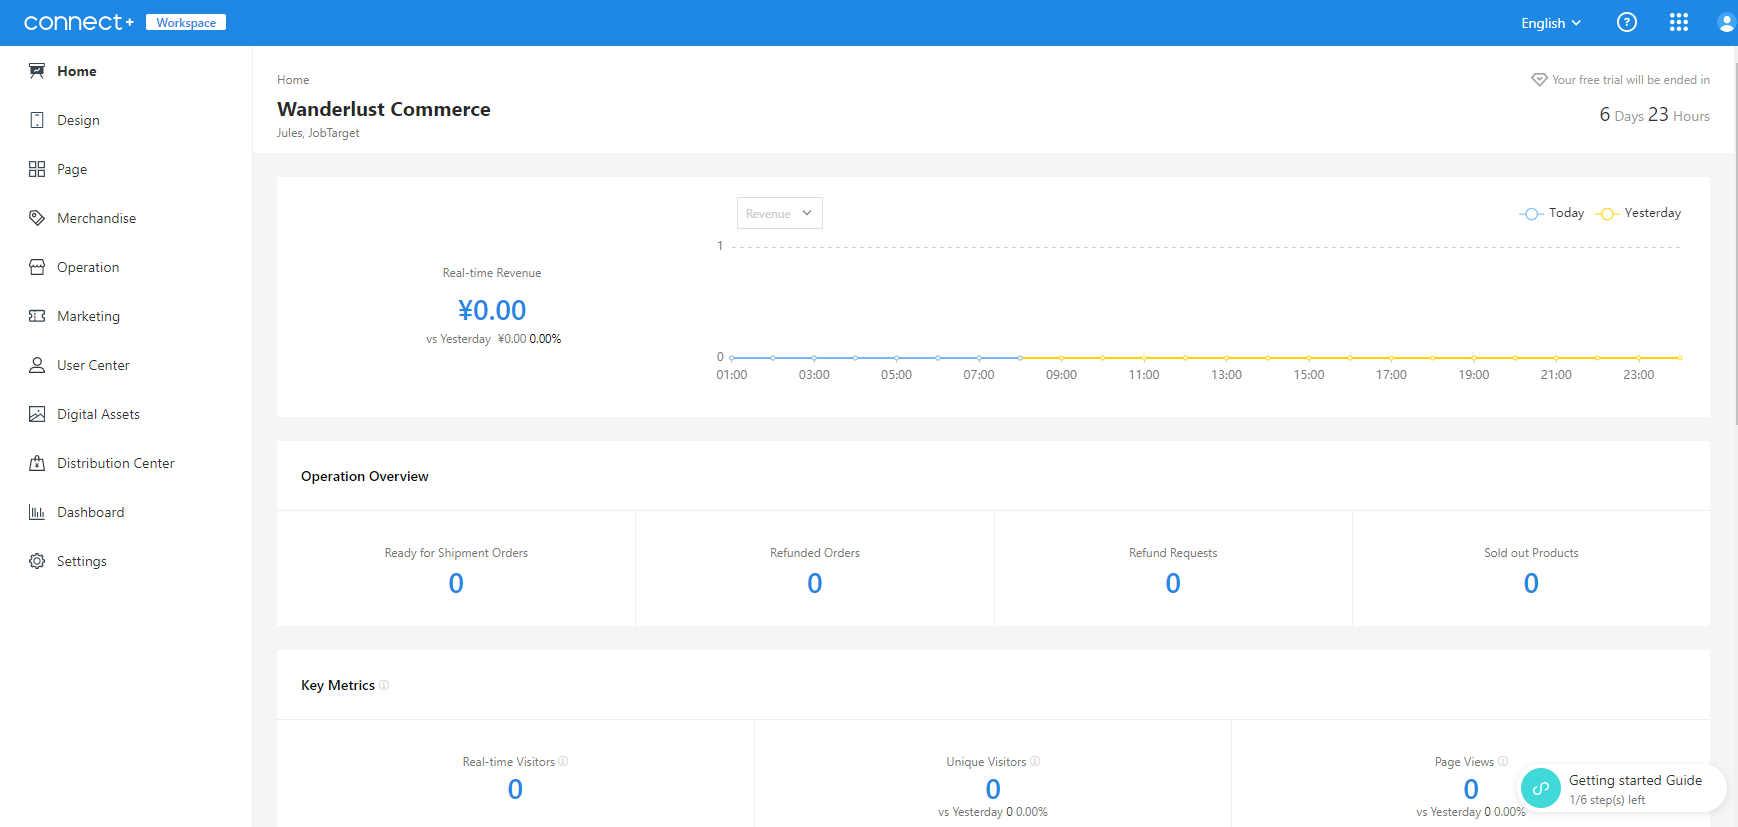The width and height of the screenshot is (1738, 827).
Task: Click the Merchandise tag icon
Action: (37, 218)
